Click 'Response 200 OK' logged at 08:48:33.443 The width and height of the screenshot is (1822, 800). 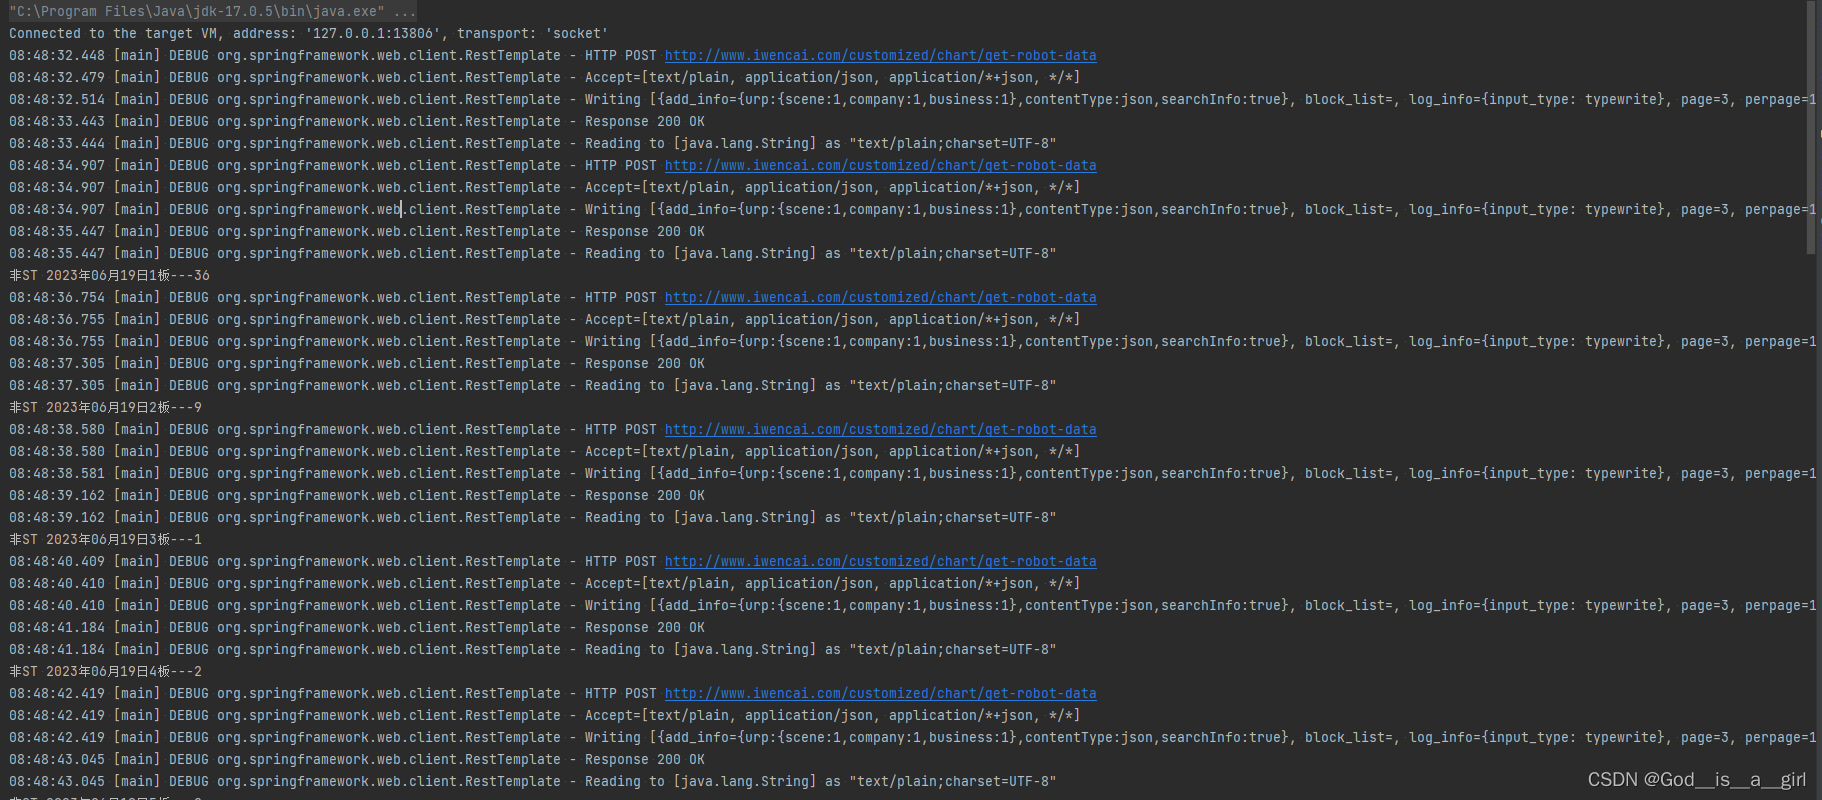tap(645, 122)
